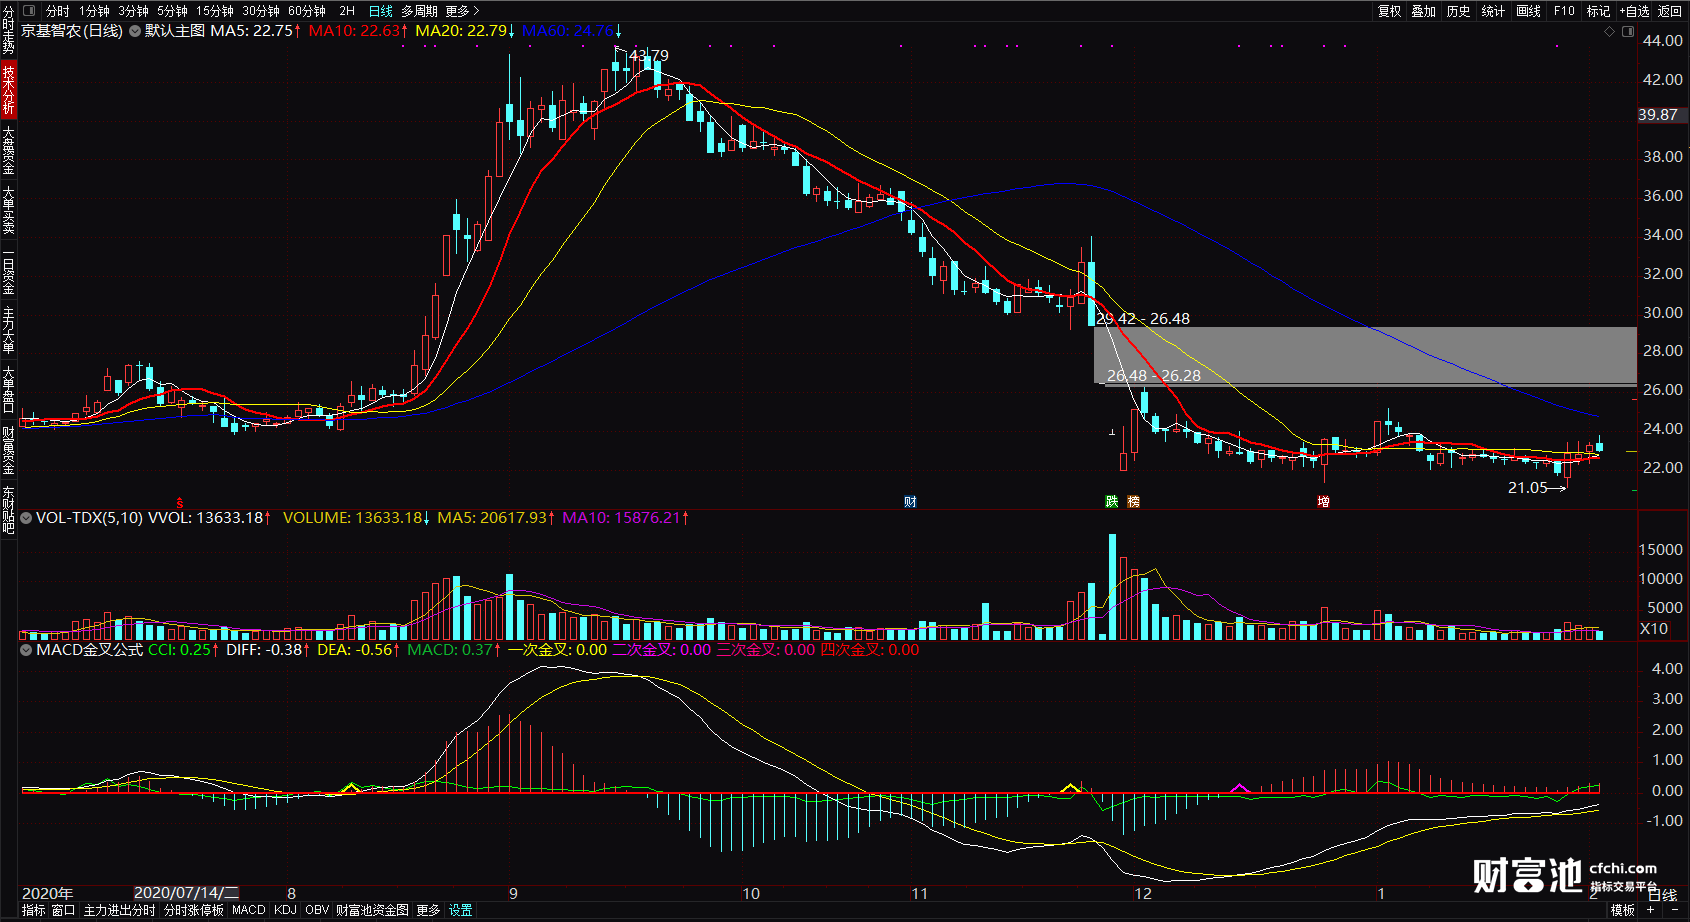
Task: Open 财富资金 in left sidebar
Action: click(8, 450)
